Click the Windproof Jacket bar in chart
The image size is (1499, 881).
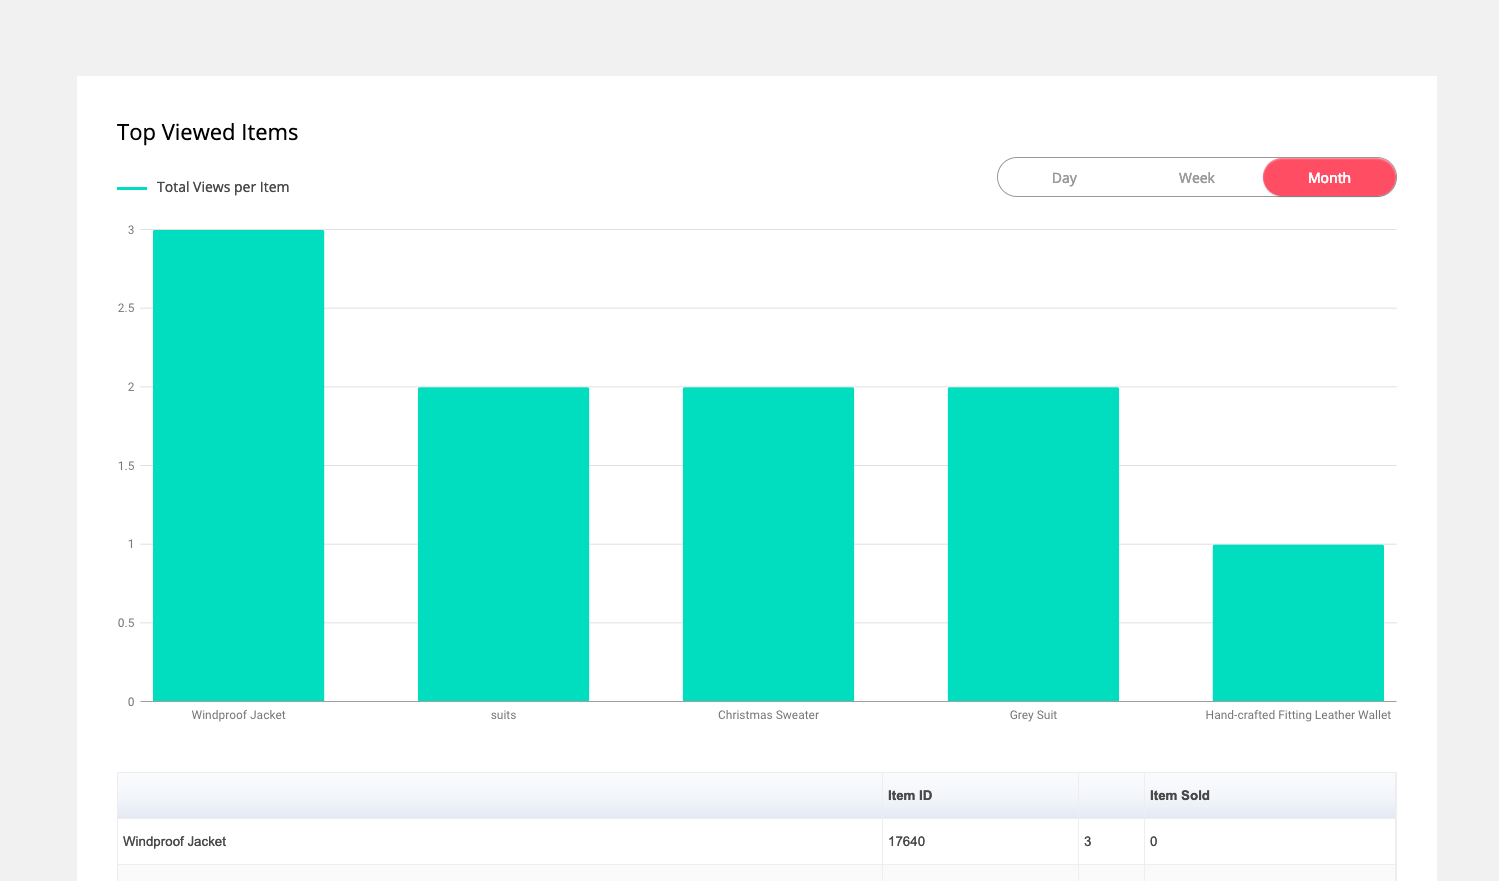(x=238, y=465)
